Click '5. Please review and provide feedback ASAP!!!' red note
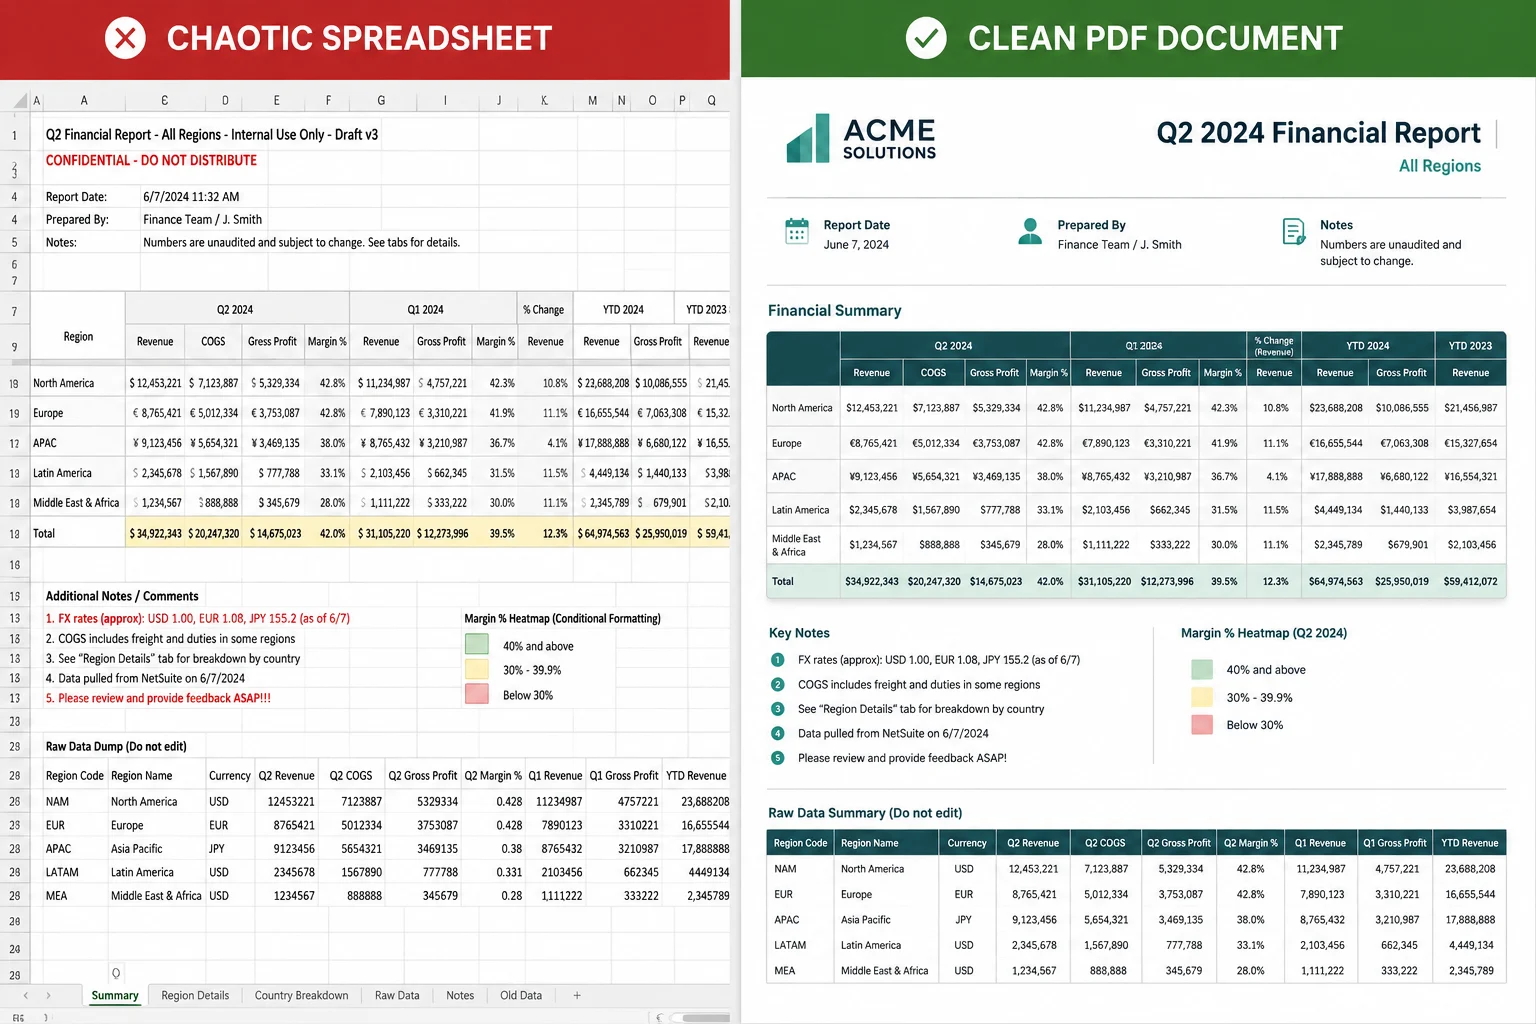Viewport: 1536px width, 1024px height. (x=158, y=698)
